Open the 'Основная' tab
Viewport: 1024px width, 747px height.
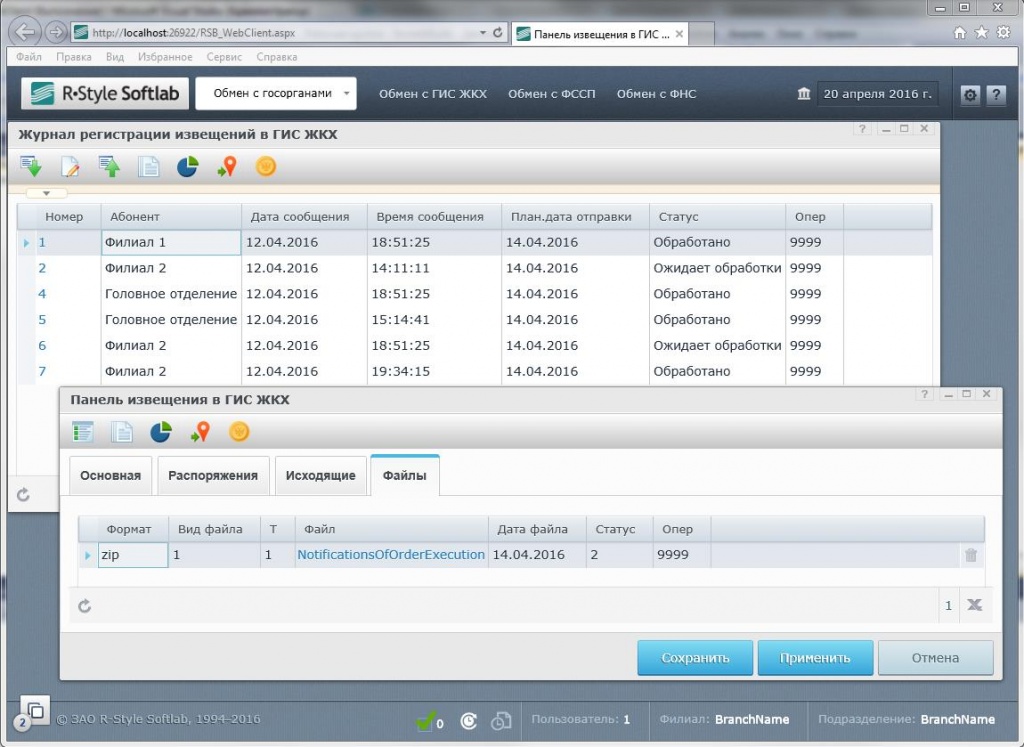111,476
